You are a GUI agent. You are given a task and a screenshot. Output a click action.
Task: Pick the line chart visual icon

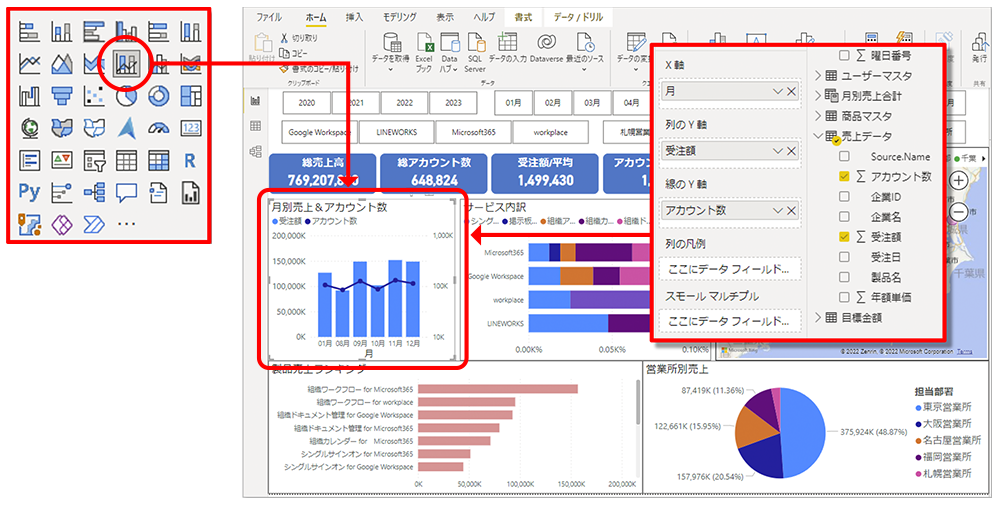point(29,63)
